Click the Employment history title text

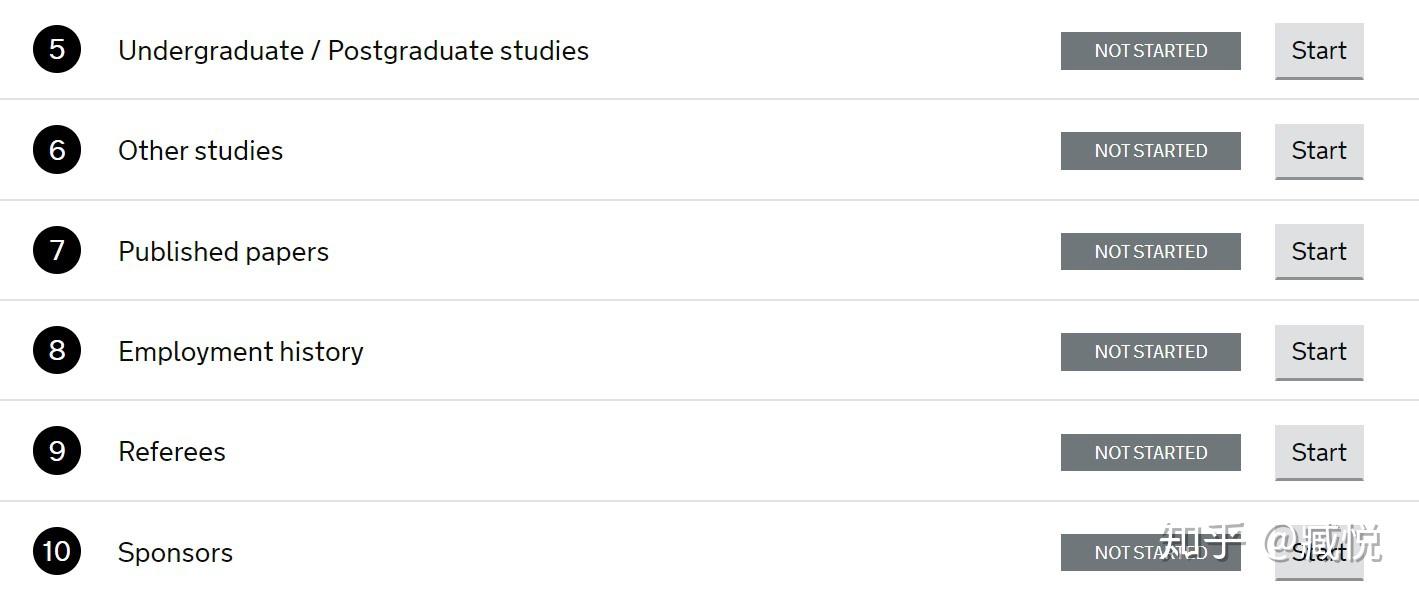point(240,352)
